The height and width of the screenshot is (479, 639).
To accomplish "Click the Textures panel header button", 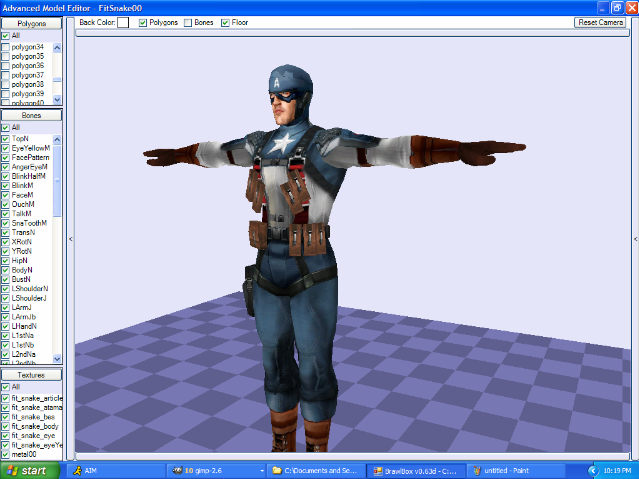I will pos(31,375).
